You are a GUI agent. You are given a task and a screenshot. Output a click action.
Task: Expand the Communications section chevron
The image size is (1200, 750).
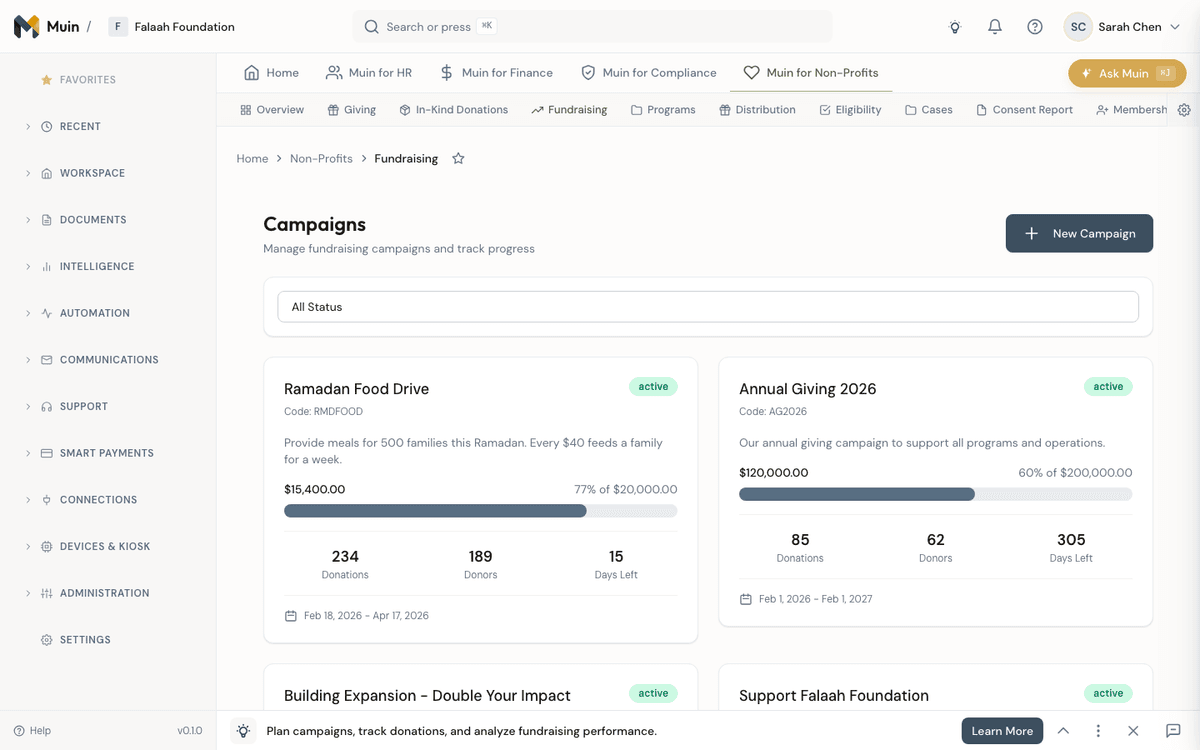[28, 360]
